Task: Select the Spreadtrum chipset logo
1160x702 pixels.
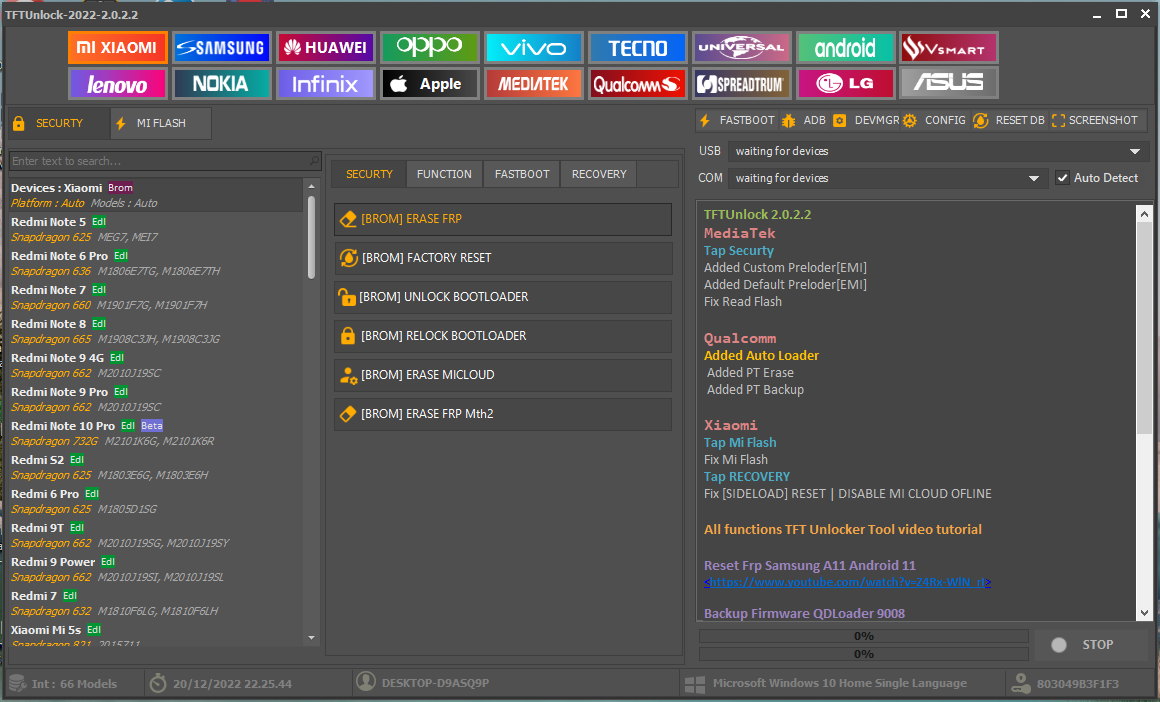Action: [x=742, y=84]
